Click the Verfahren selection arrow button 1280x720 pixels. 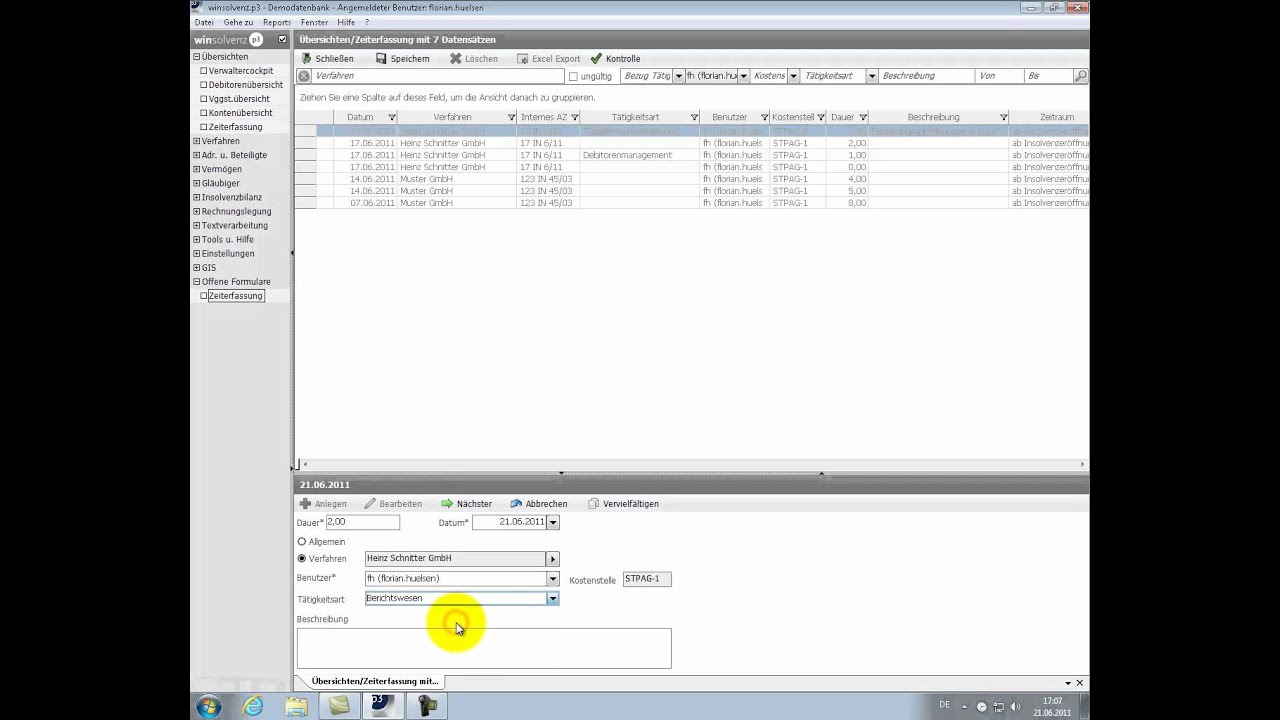(x=552, y=558)
